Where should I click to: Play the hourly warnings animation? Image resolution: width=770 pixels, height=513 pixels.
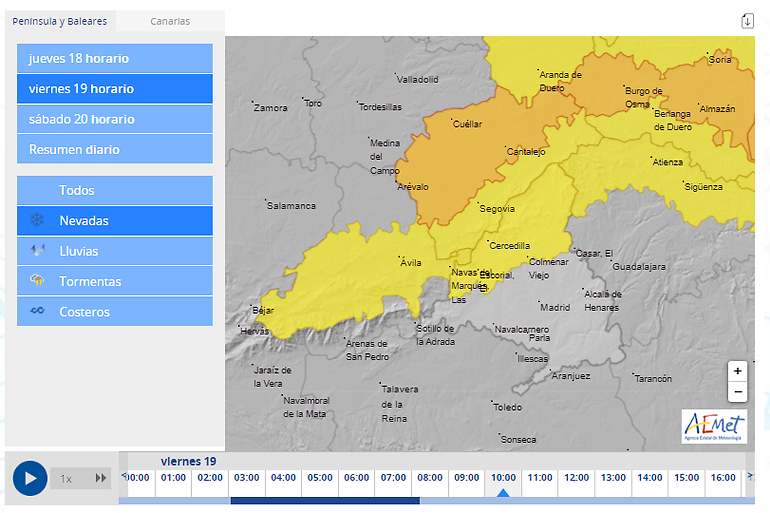[30, 478]
